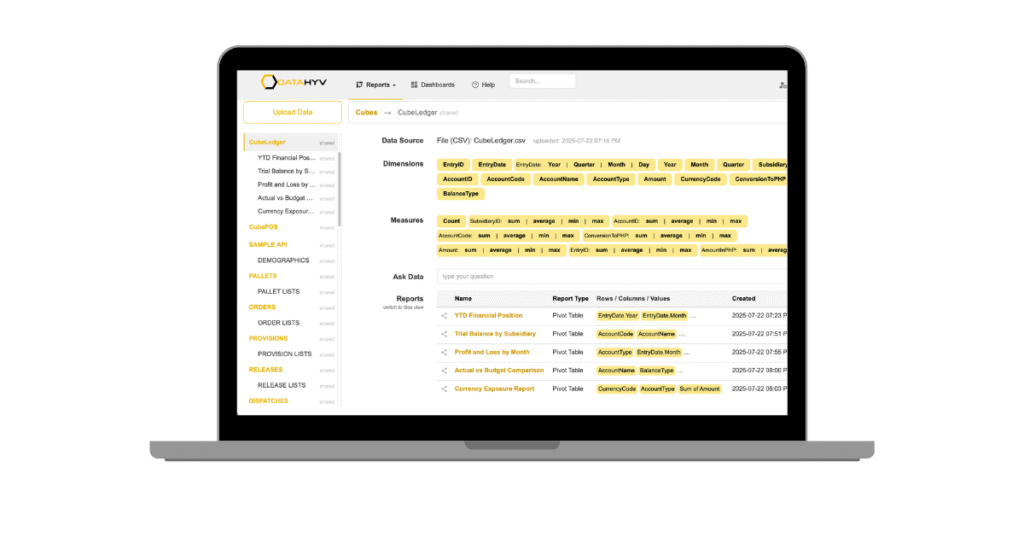Click the top Search field
Viewport: 1024px width, 538px height.
pyautogui.click(x=542, y=82)
